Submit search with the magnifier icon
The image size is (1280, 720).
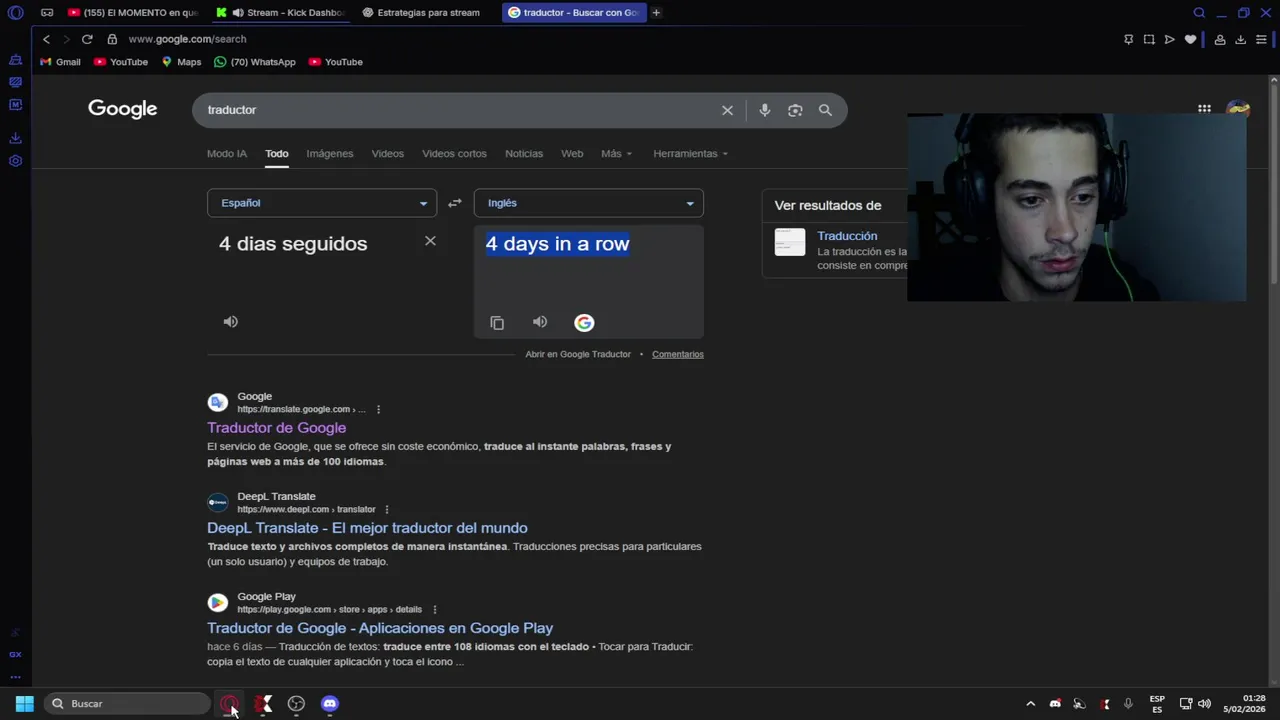(825, 110)
